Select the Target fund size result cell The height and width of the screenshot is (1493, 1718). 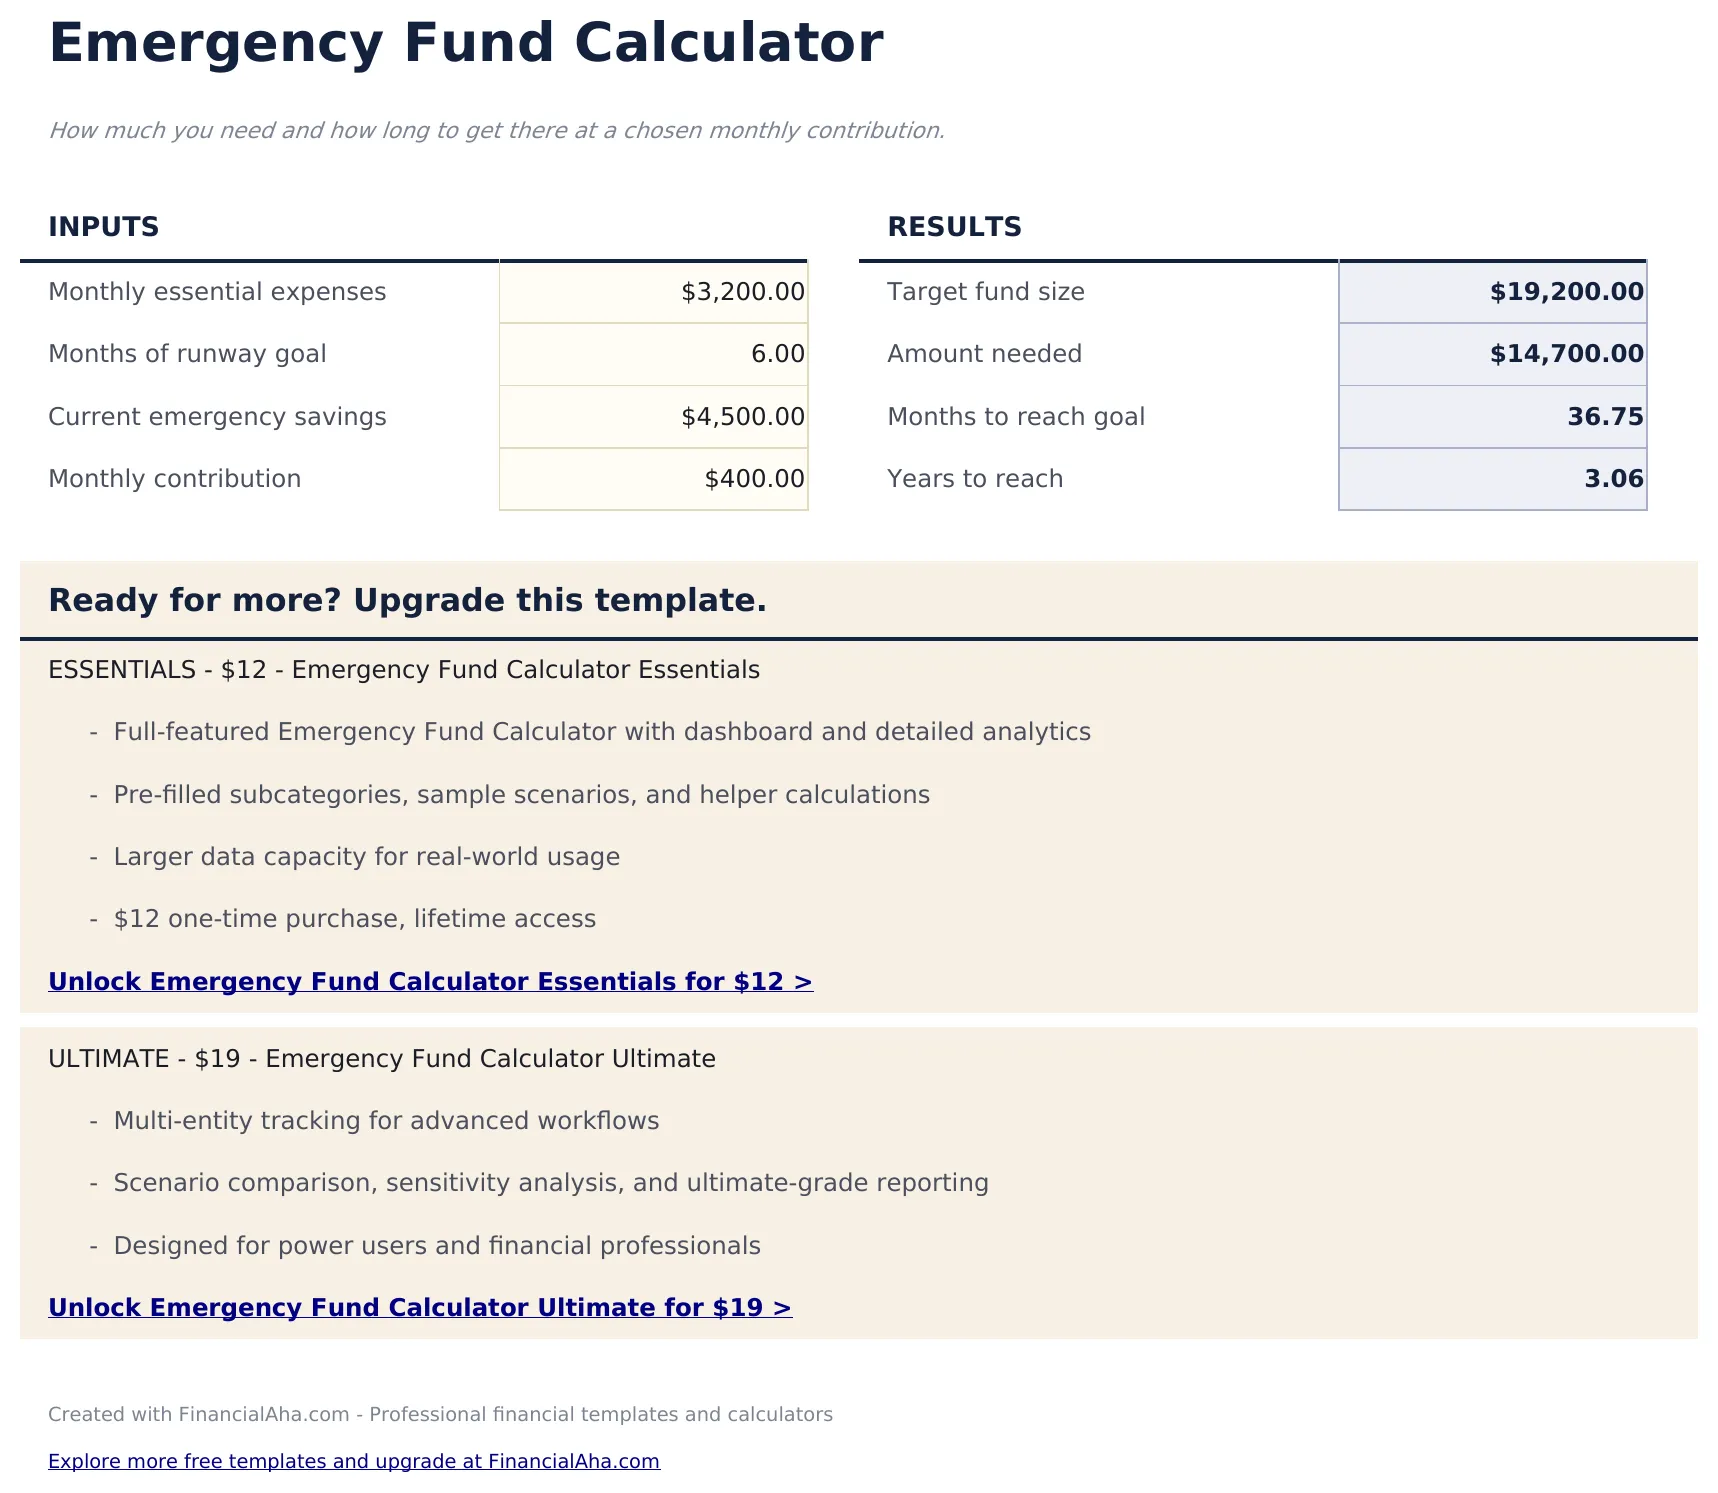1491,292
